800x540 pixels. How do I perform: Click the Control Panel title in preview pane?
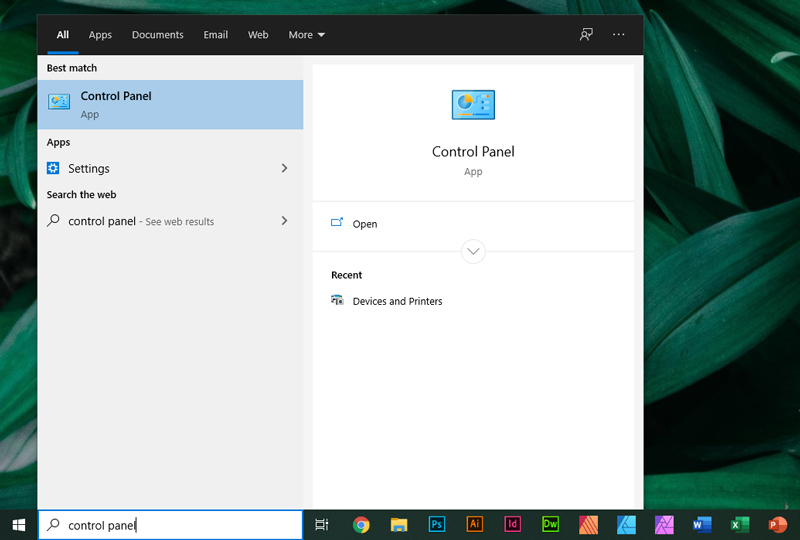tap(473, 152)
